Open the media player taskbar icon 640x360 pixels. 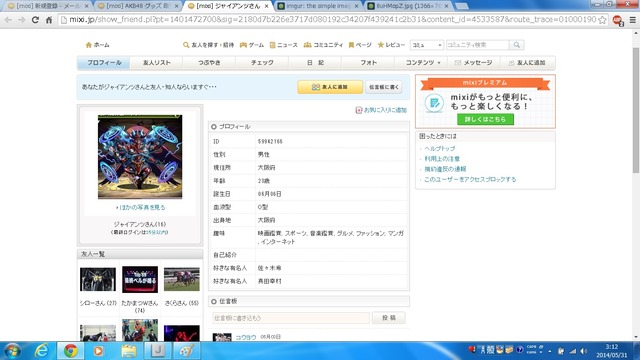point(98,351)
